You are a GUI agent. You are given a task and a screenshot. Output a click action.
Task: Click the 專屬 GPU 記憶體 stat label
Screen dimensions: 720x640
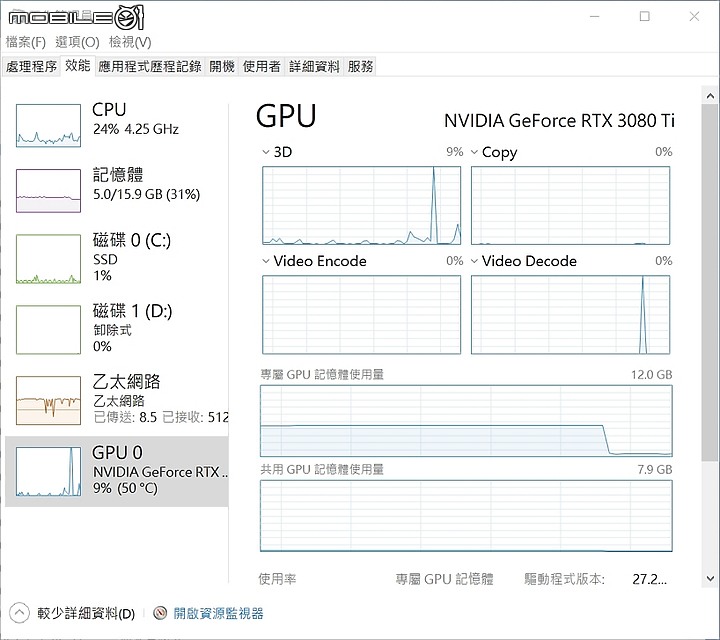(x=444, y=579)
